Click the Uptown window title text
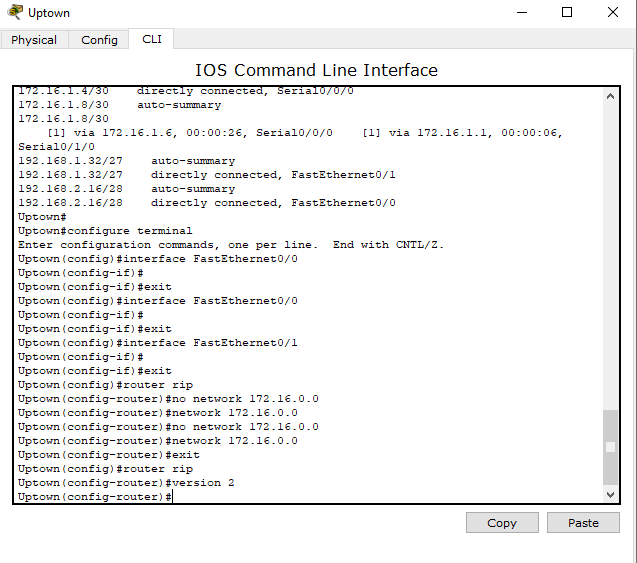This screenshot has height=563, width=637. click(x=49, y=13)
